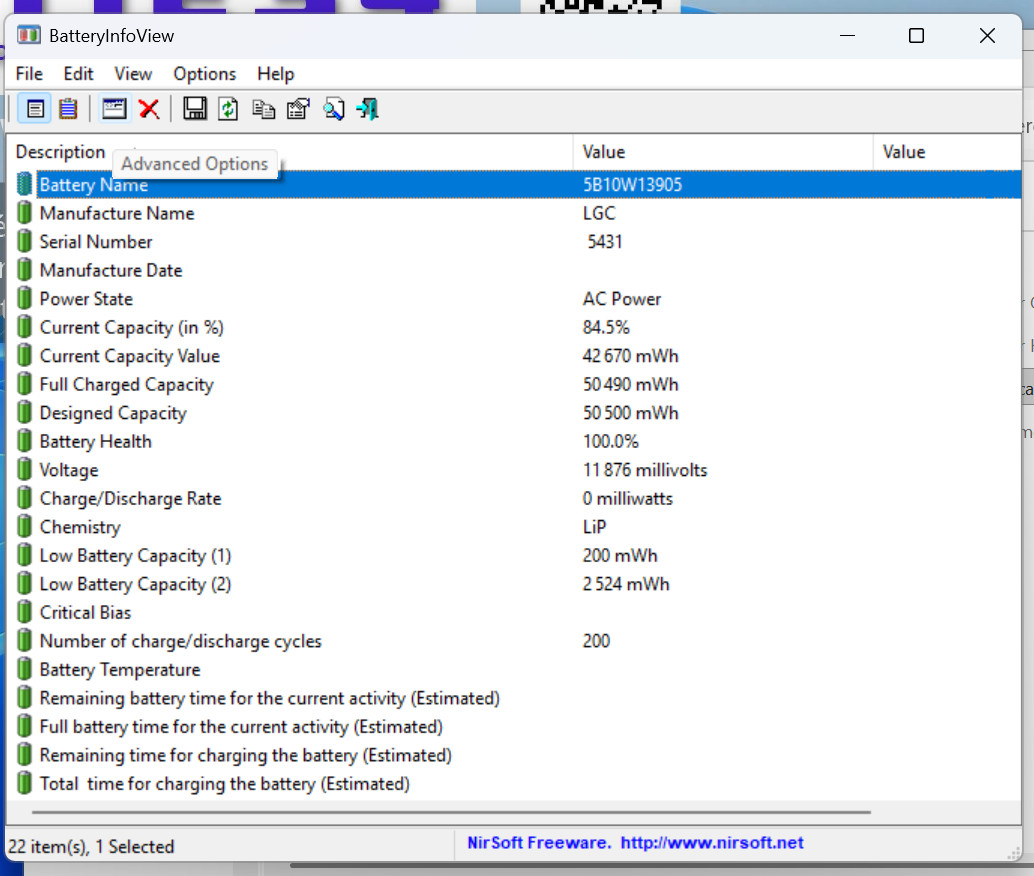Refresh battery data with the green arrows icon

229,109
